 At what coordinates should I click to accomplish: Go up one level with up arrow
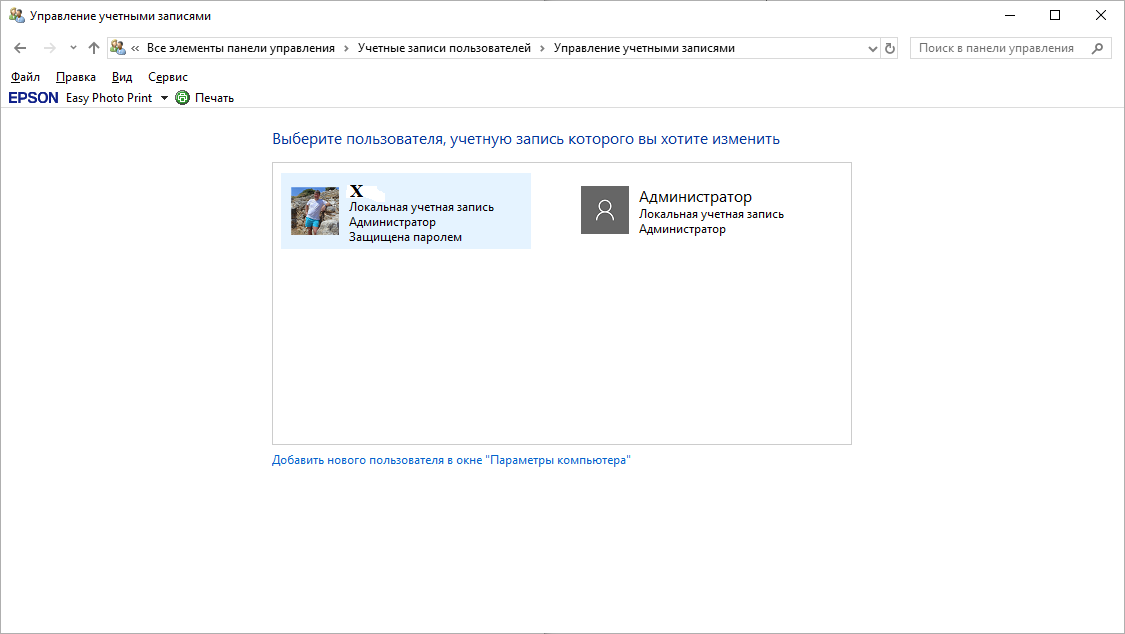pyautogui.click(x=94, y=48)
